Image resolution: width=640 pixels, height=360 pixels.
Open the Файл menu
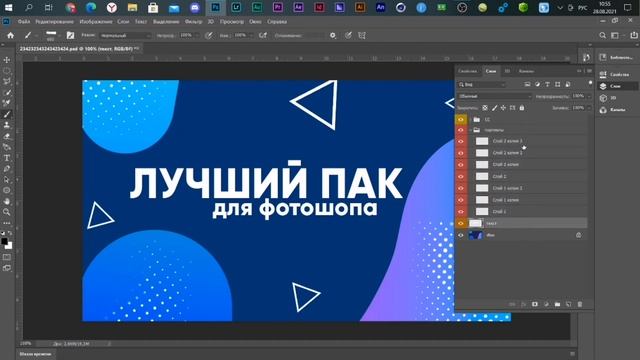point(24,22)
